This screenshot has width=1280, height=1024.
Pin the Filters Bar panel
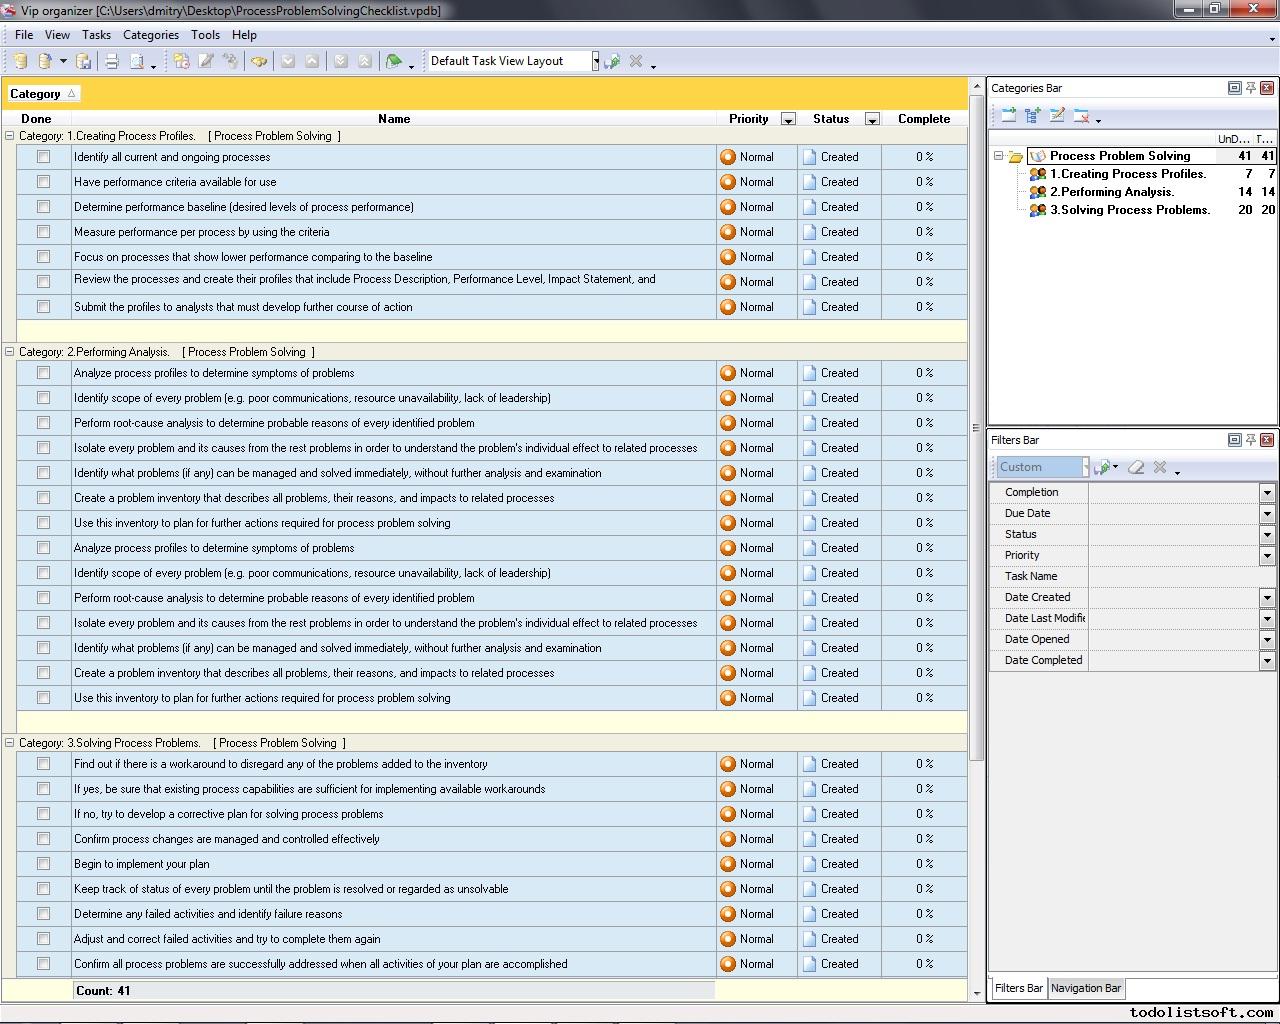point(1250,440)
